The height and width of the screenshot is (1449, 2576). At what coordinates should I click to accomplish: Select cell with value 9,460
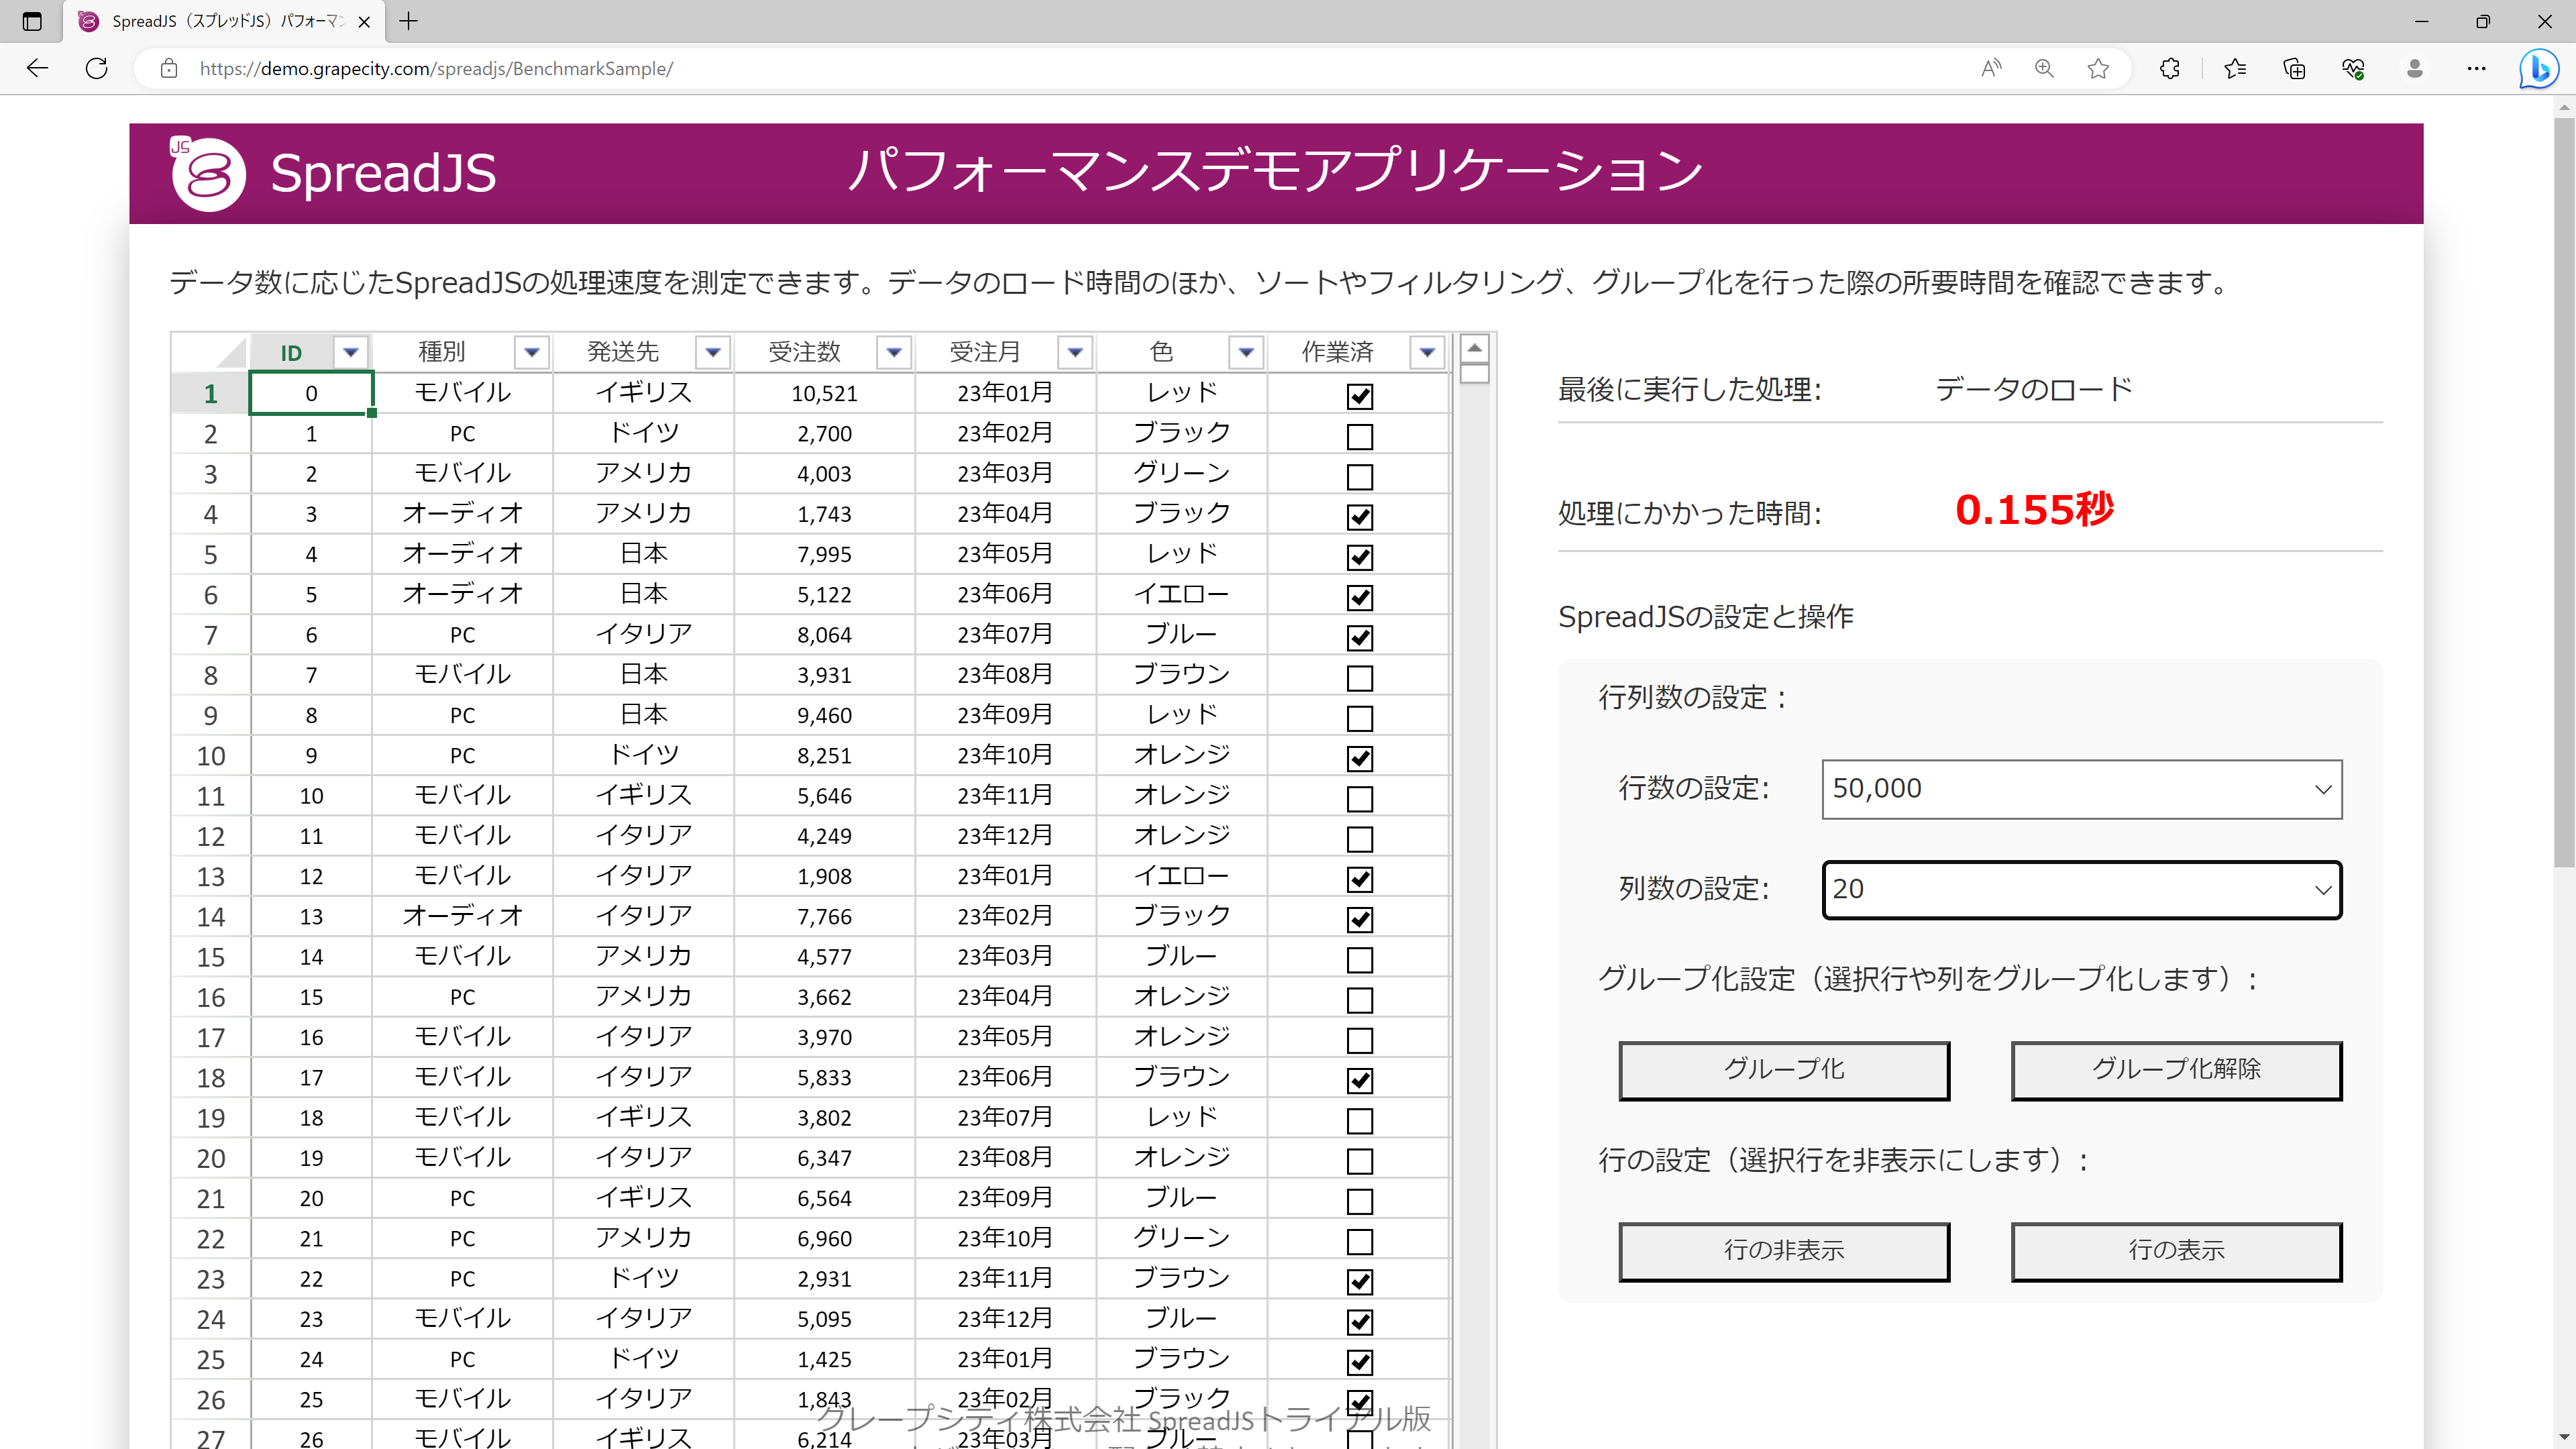pyautogui.click(x=824, y=715)
